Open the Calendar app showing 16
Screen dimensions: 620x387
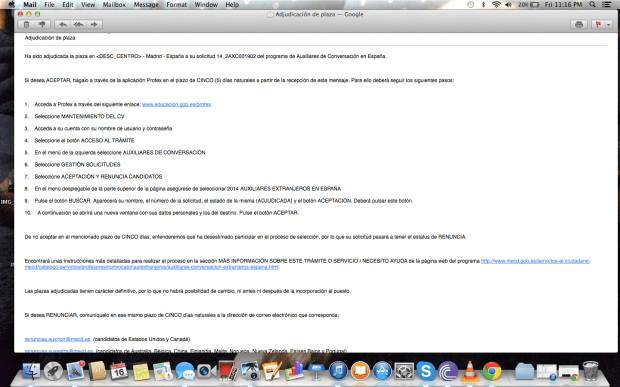(119, 371)
